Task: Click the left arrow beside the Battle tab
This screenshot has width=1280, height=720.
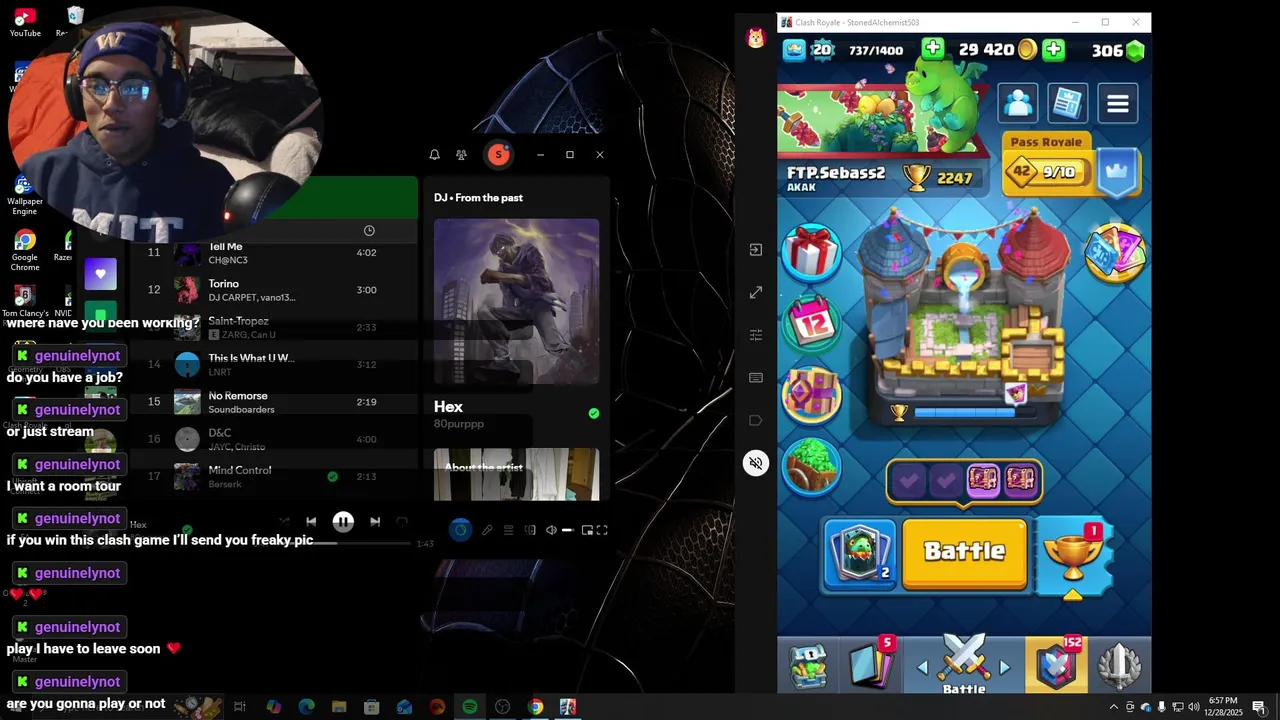Action: (923, 667)
